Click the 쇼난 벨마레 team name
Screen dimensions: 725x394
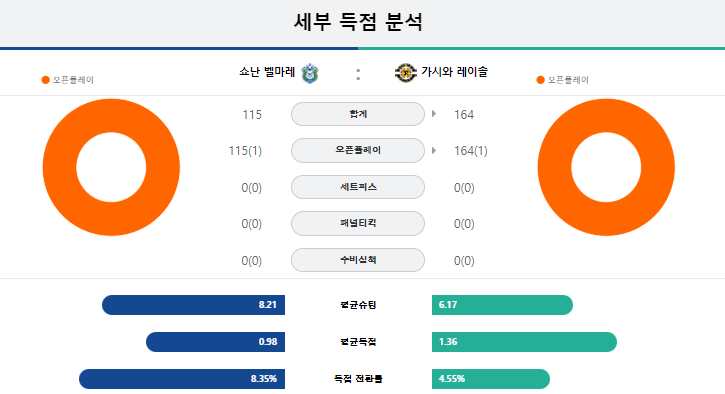coord(267,72)
